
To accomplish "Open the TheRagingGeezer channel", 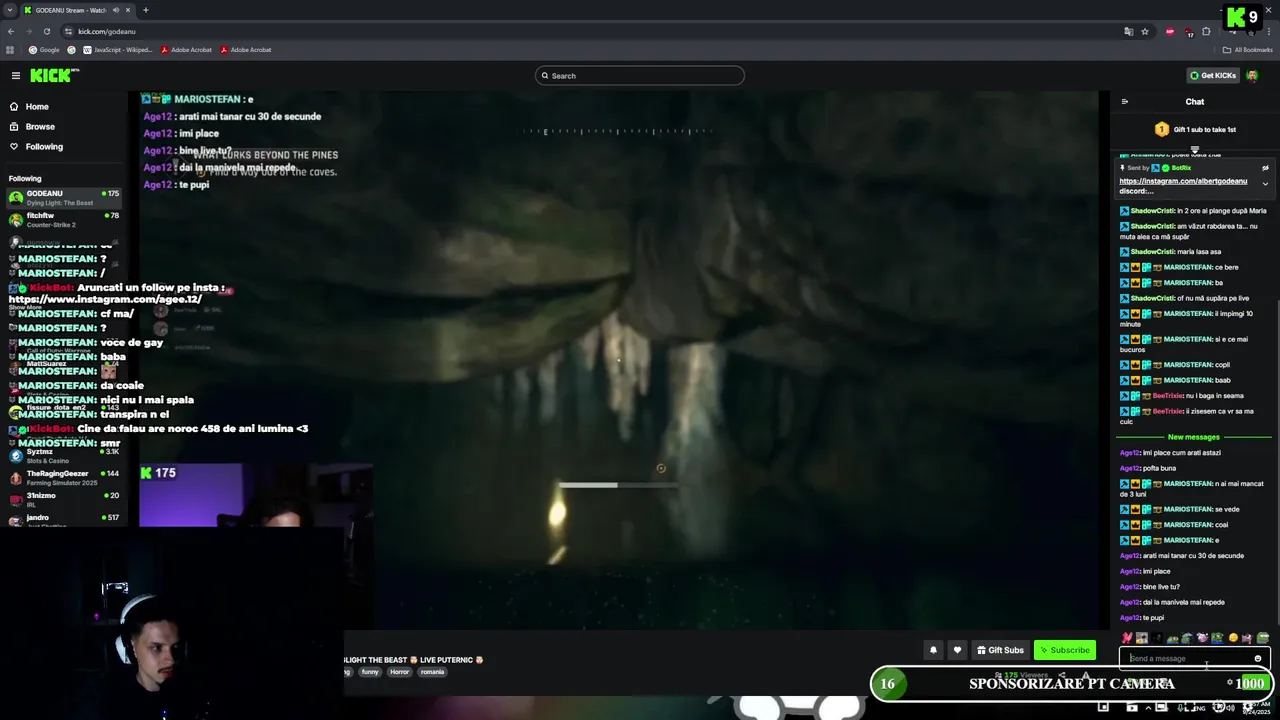I will click(x=64, y=478).
